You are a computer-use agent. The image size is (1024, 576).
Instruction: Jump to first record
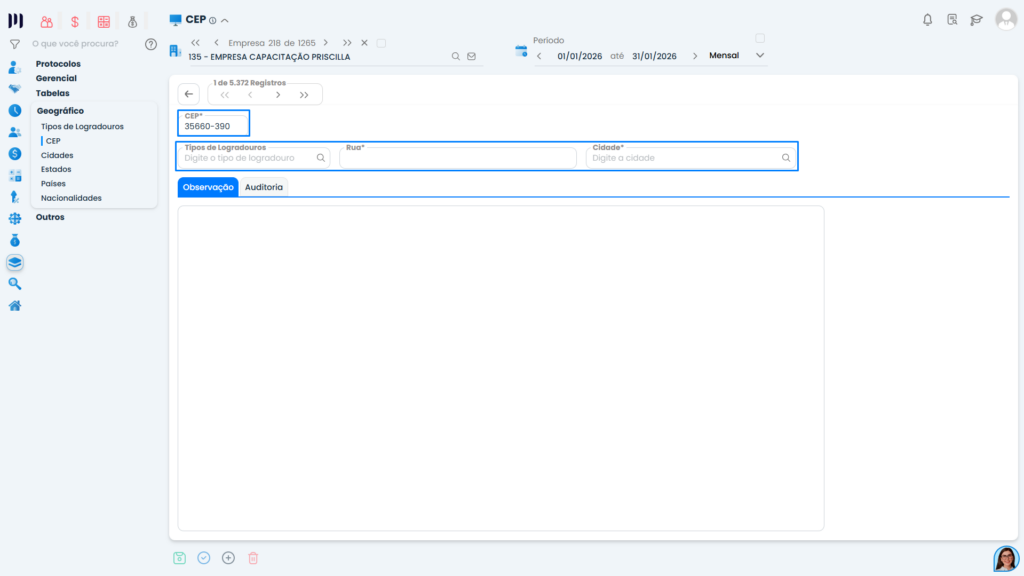coord(225,95)
